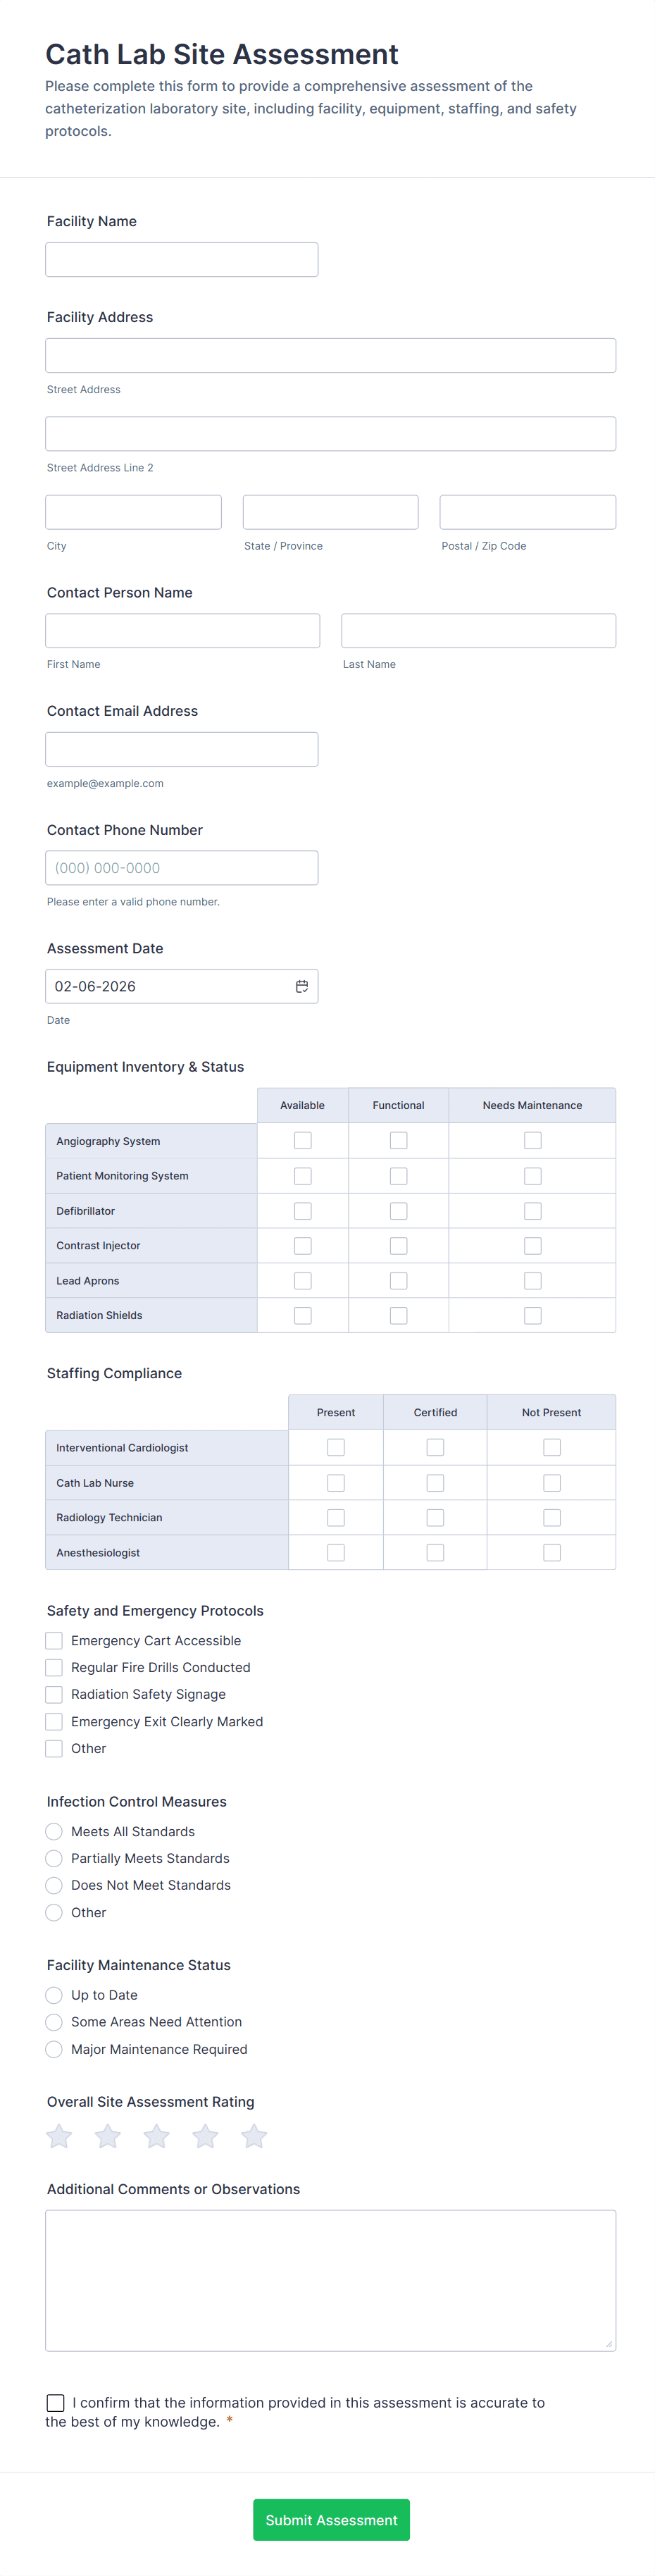Viewport: 655px width, 2576px height.
Task: Mark Anesthesiologist as Not Present
Action: pos(552,1553)
